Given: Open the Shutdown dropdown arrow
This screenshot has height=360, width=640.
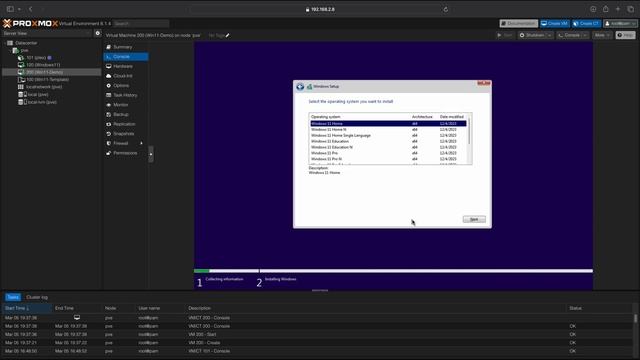Looking at the screenshot, I should pyautogui.click(x=550, y=36).
